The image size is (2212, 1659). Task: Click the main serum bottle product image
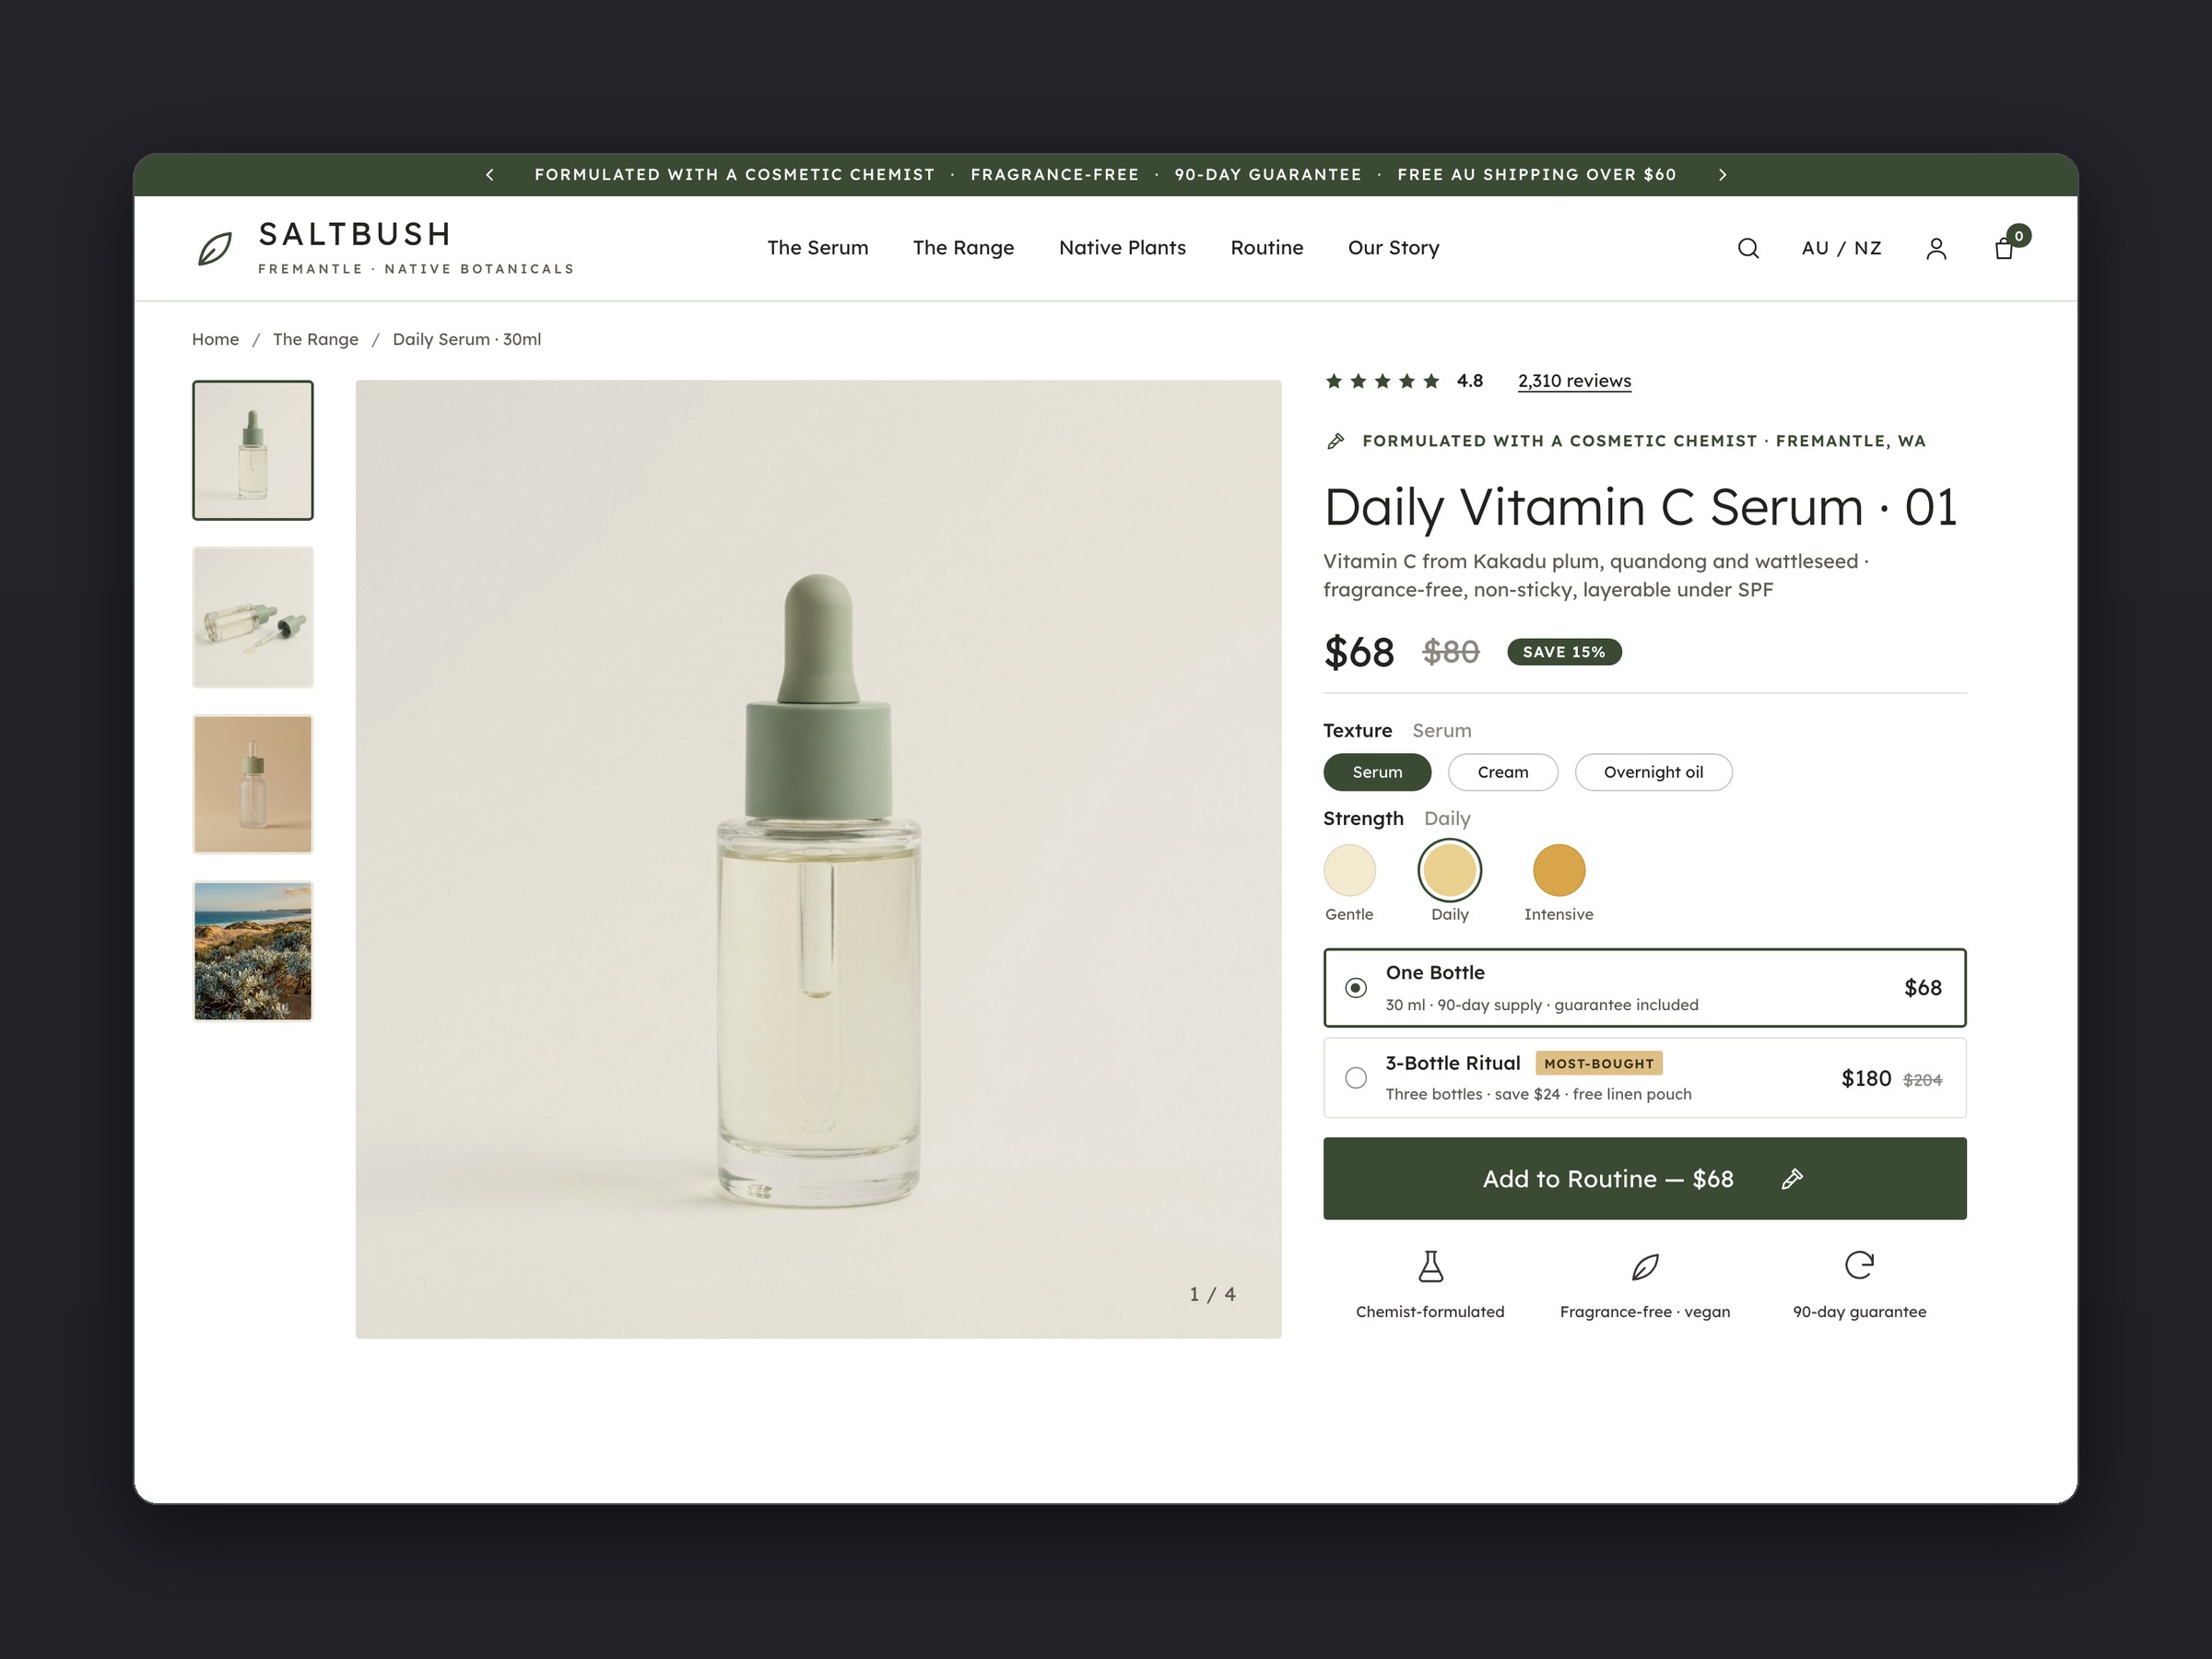pos(818,859)
